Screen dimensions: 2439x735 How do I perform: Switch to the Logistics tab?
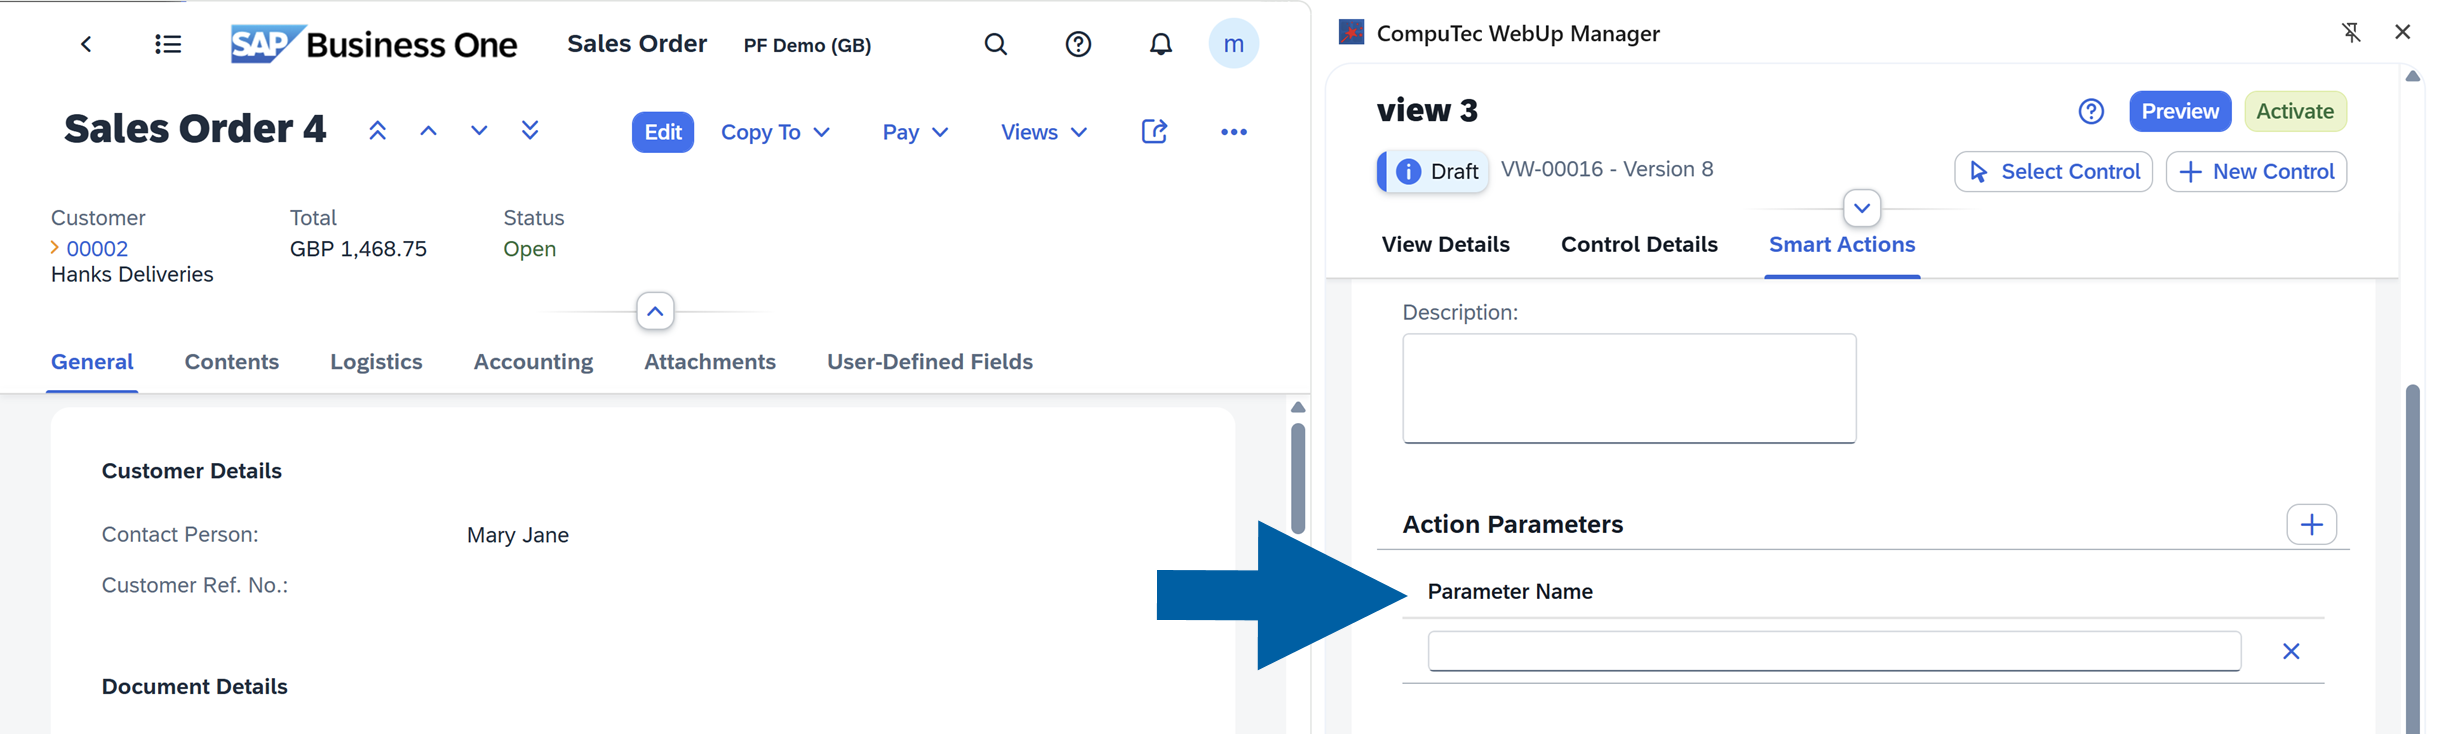click(x=376, y=362)
